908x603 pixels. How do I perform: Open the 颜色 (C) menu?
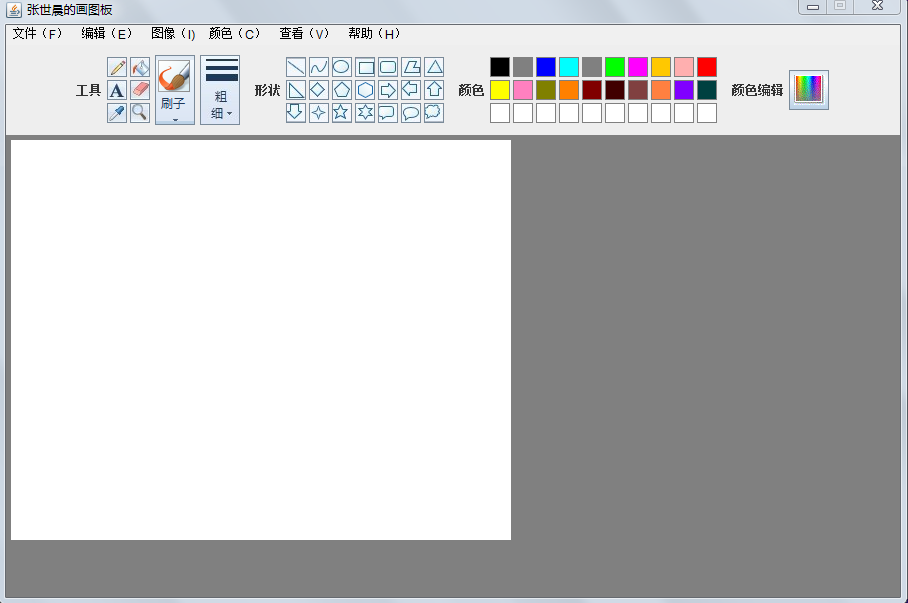[x=235, y=34]
